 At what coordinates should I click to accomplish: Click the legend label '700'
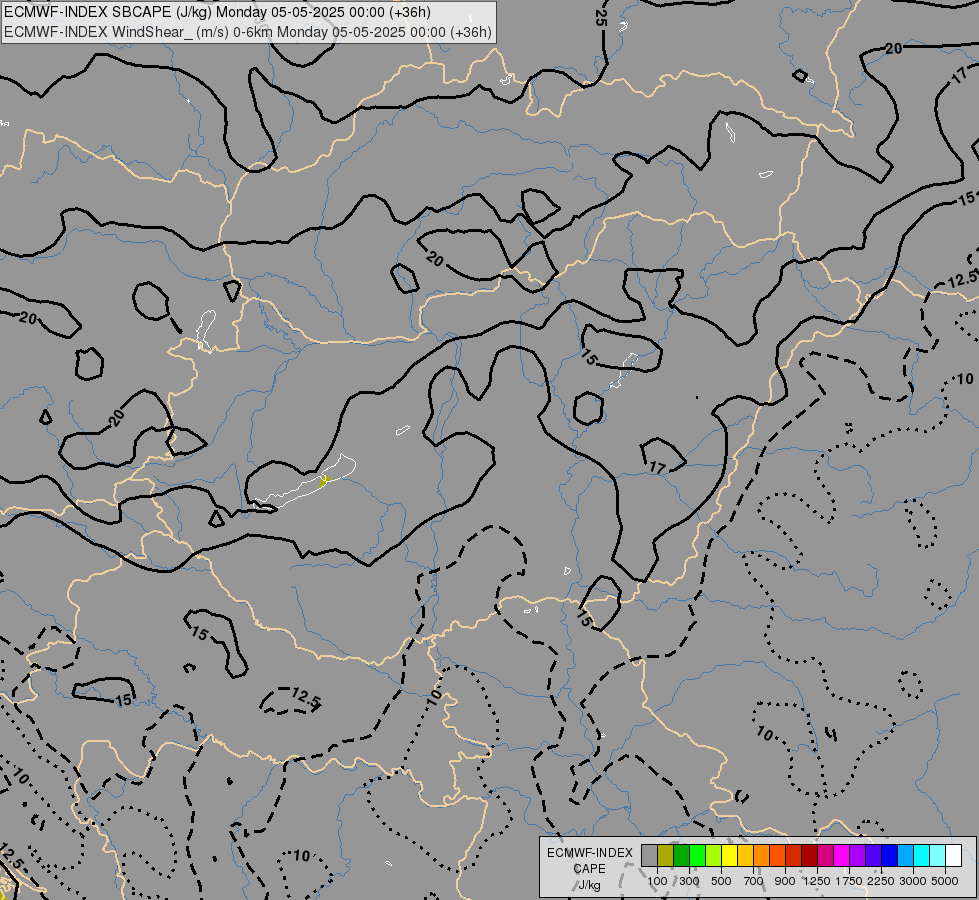(x=754, y=881)
